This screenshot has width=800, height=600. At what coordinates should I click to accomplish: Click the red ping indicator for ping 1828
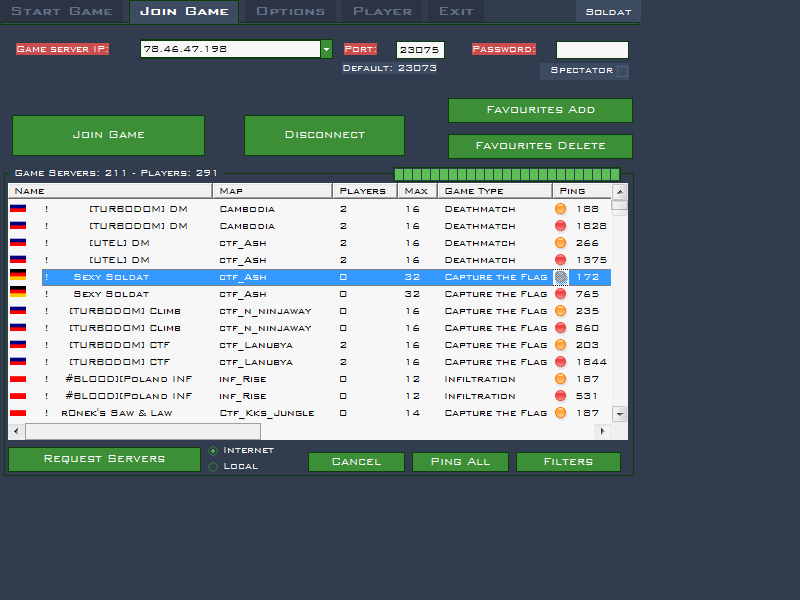(x=560, y=226)
